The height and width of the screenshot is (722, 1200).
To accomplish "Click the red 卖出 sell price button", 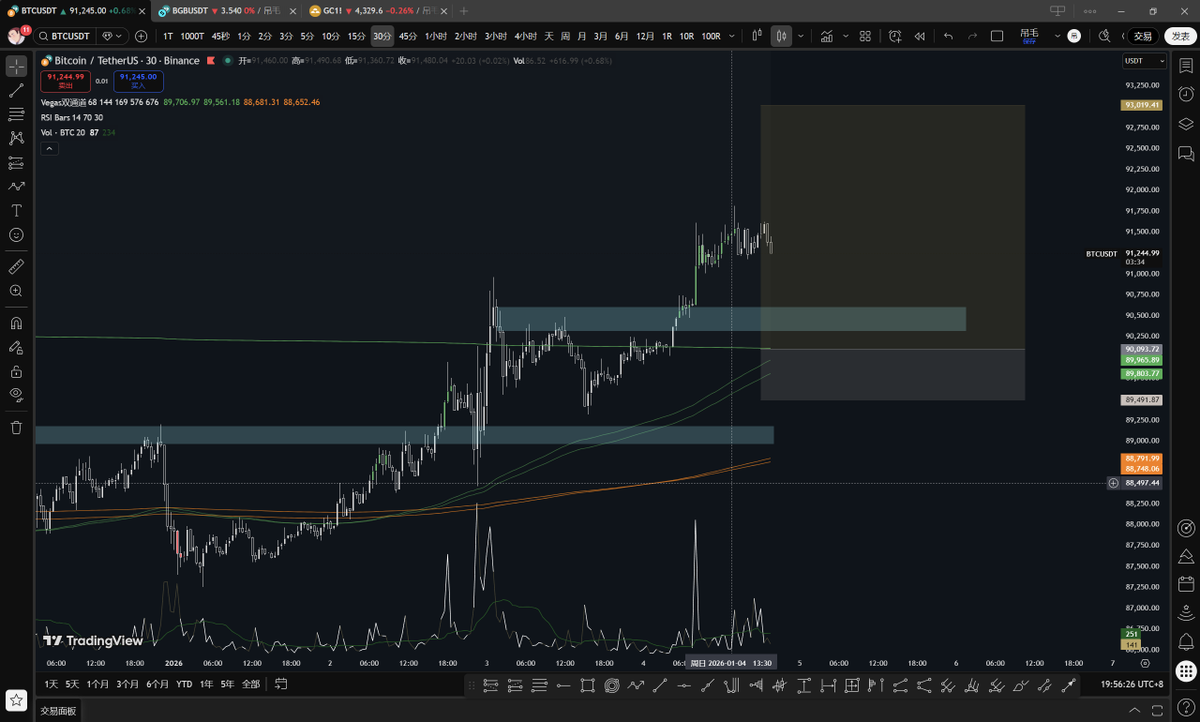I will (65, 81).
